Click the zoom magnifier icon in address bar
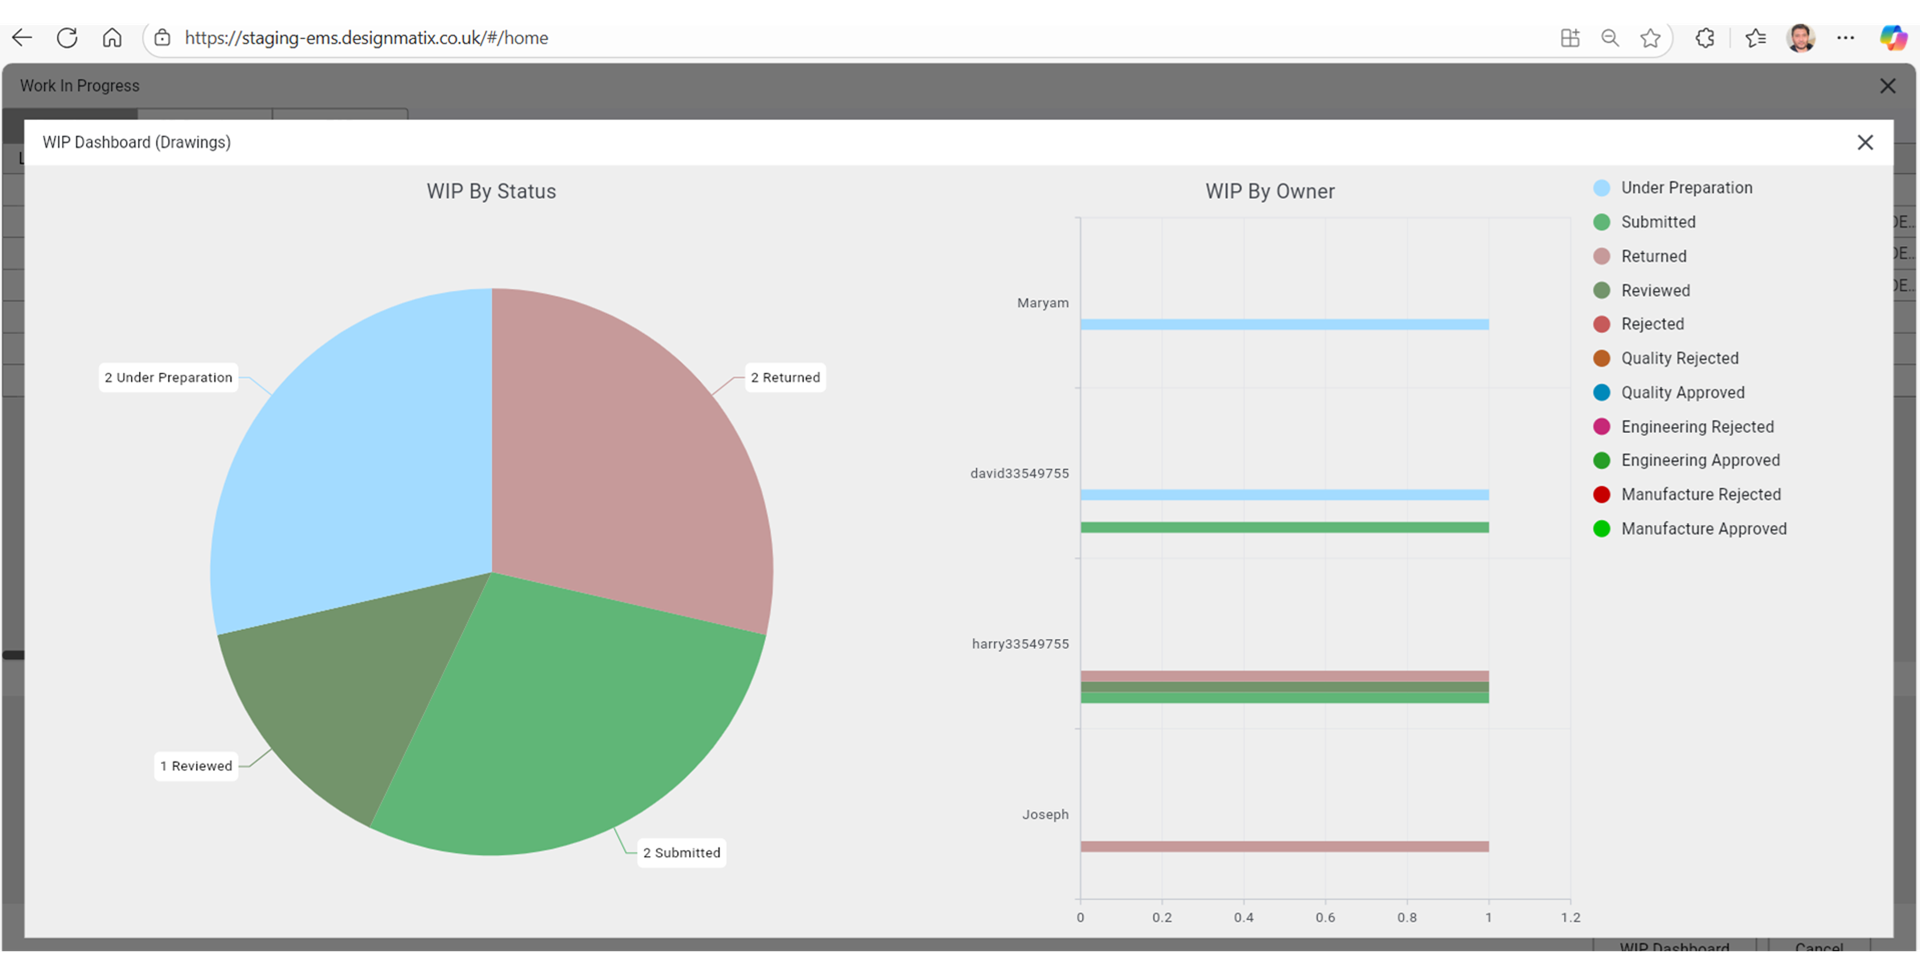The image size is (1920, 975). 1610,38
